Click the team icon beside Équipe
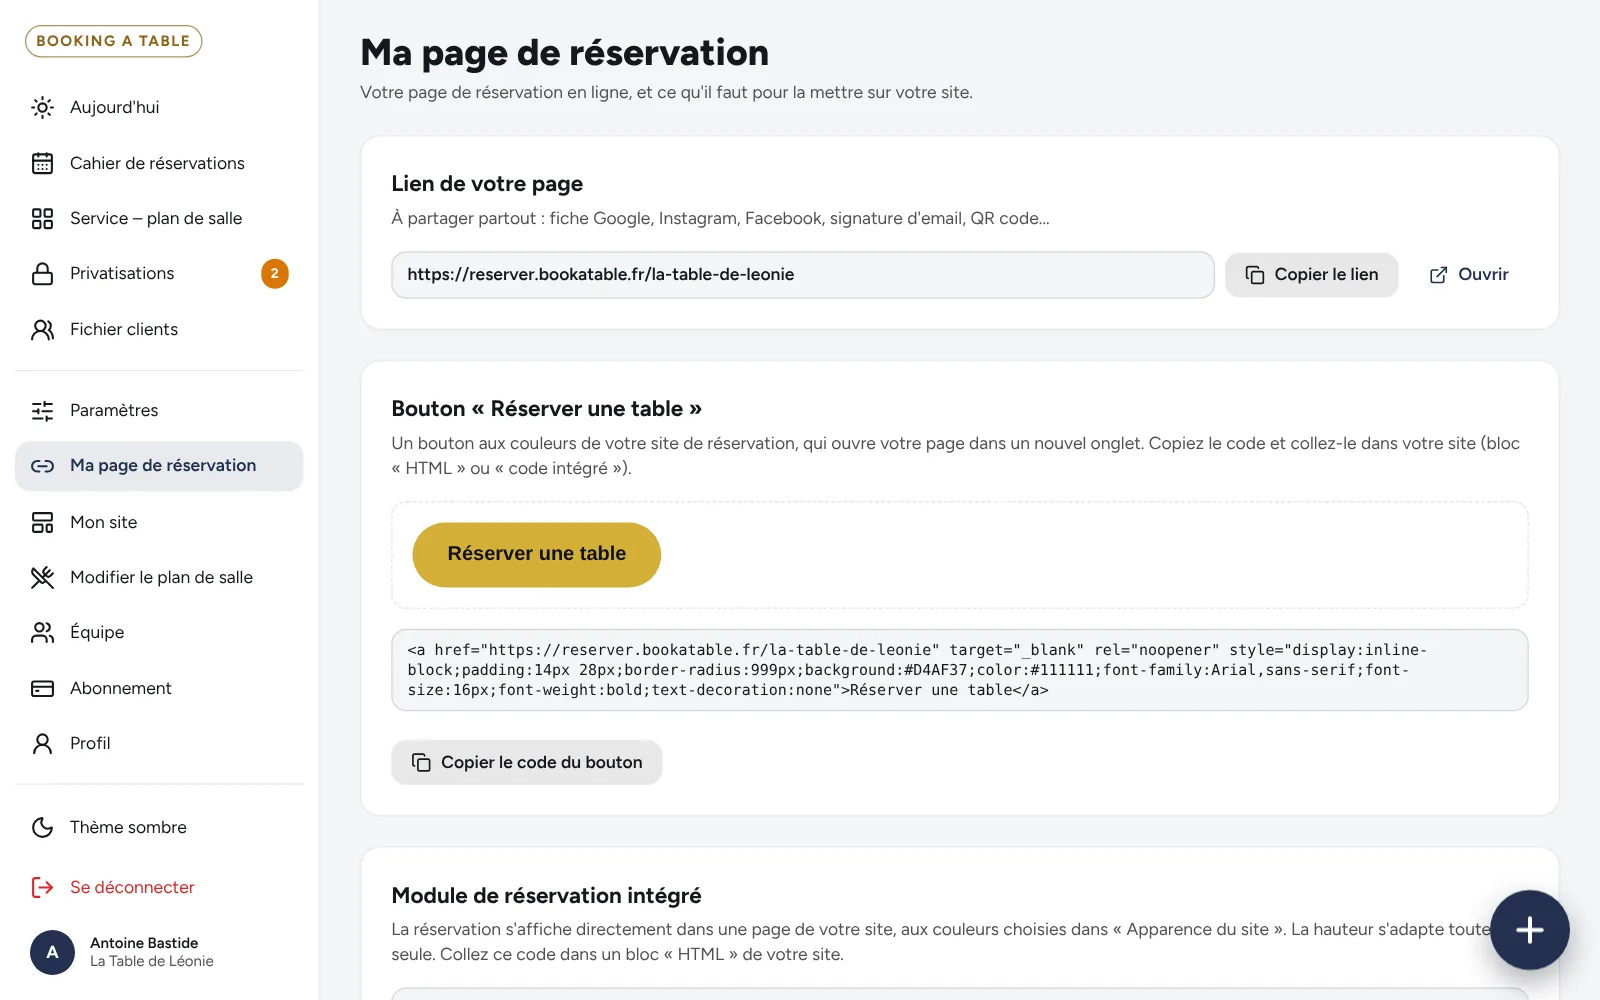The width and height of the screenshot is (1600, 1000). coord(42,632)
